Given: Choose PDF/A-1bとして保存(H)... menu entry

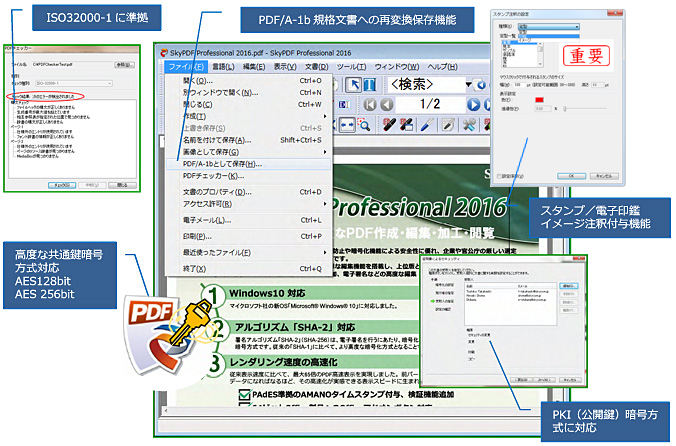Looking at the screenshot, I should (x=249, y=164).
